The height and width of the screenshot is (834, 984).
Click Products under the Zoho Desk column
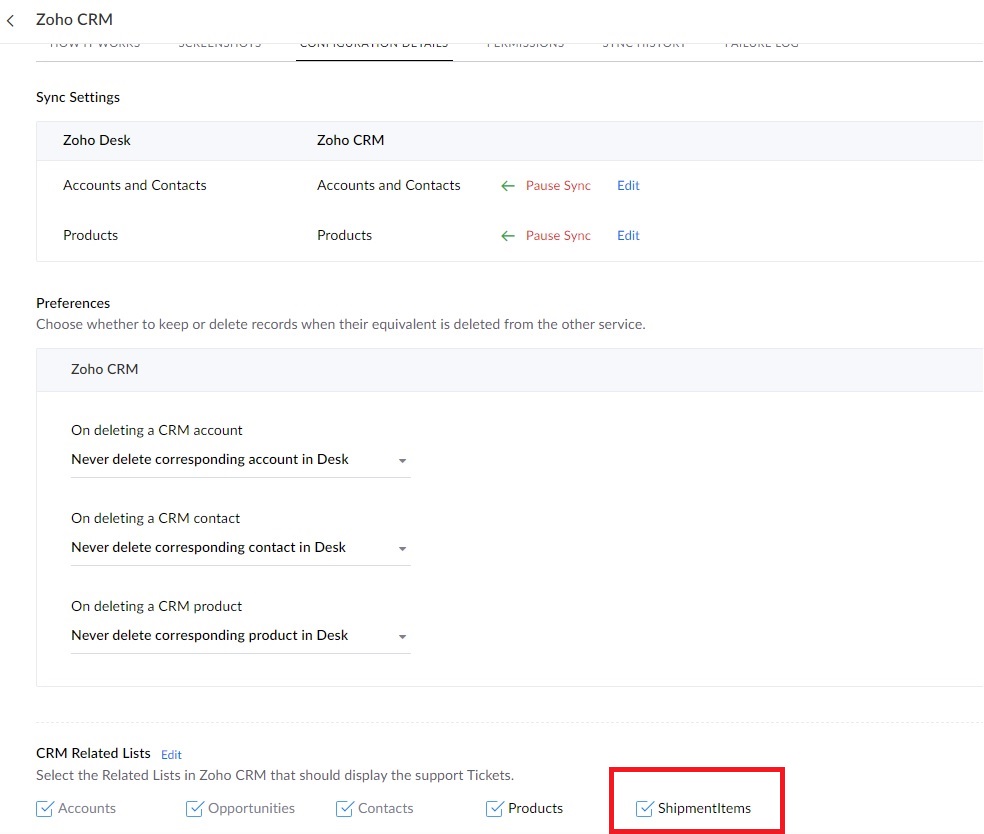click(x=90, y=236)
